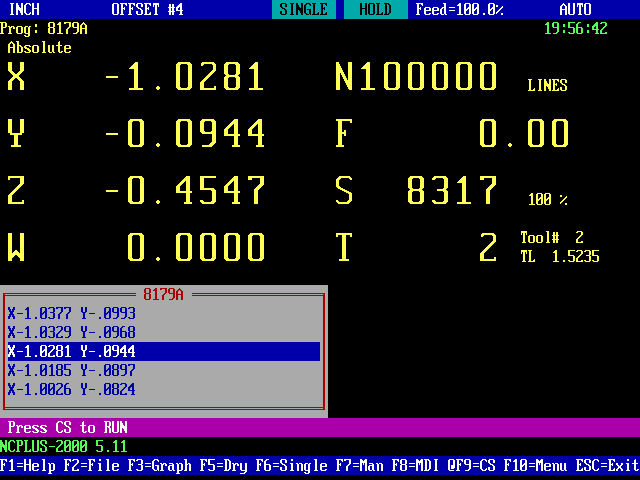The image size is (640, 480).
Task: Click the F feed letter label
Action: pos(344,133)
